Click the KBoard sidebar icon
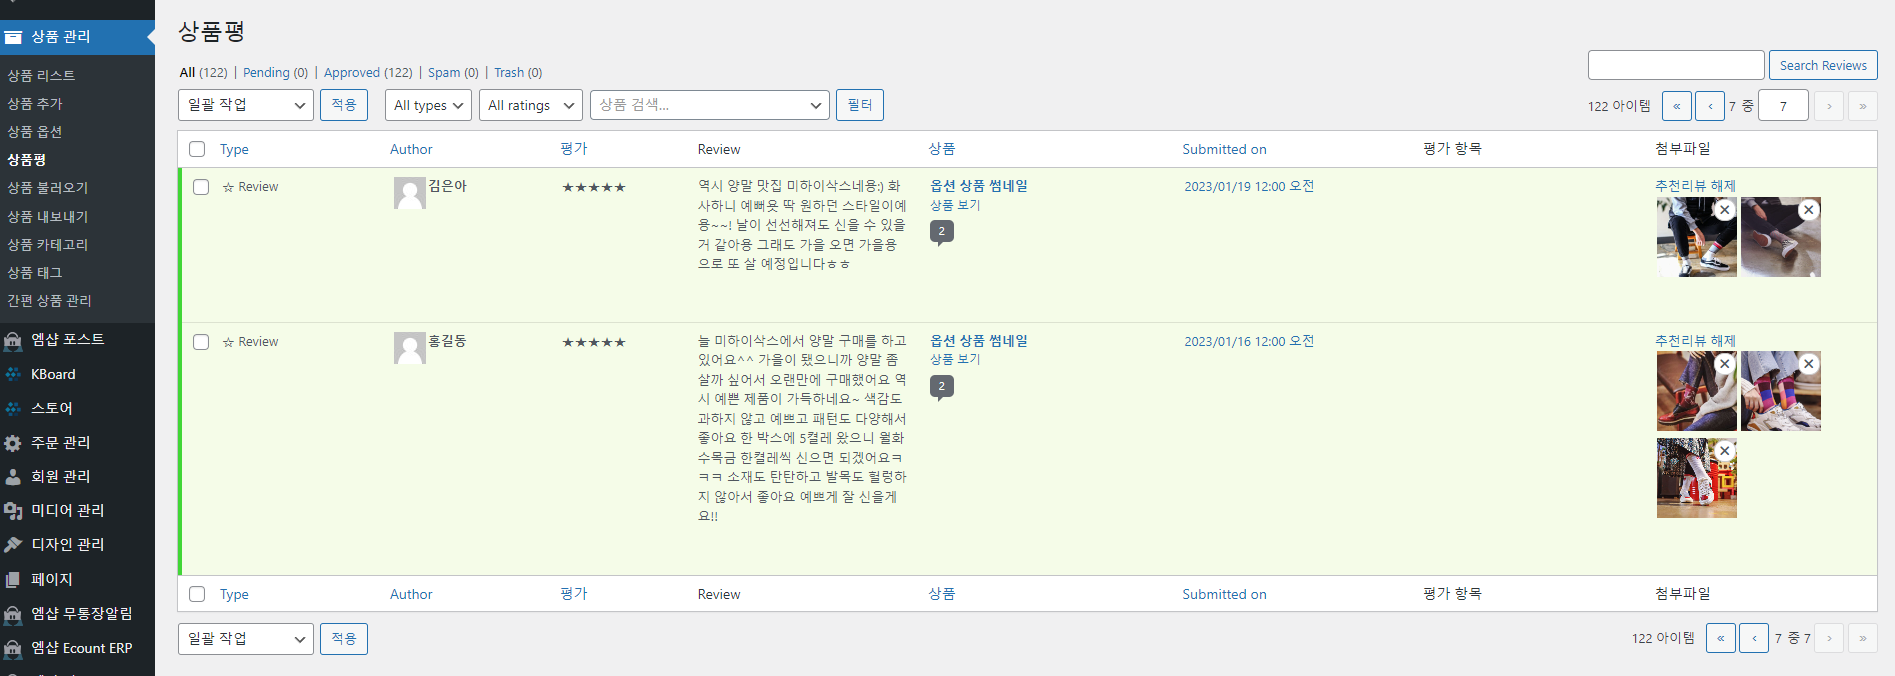This screenshot has height=676, width=1895. coord(13,375)
